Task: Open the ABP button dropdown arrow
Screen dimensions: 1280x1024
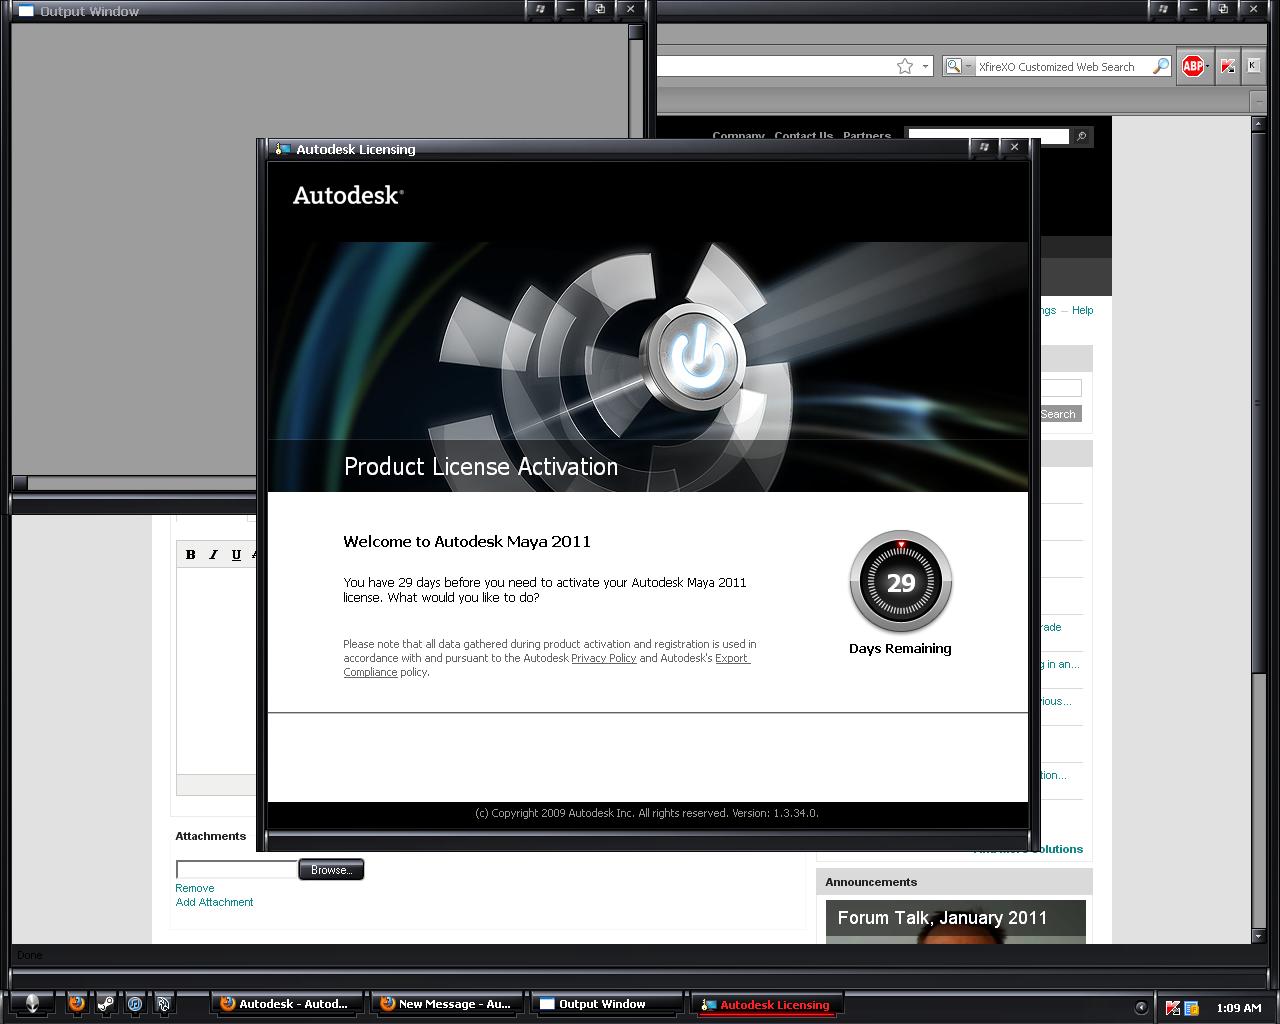Action: click(1207, 66)
